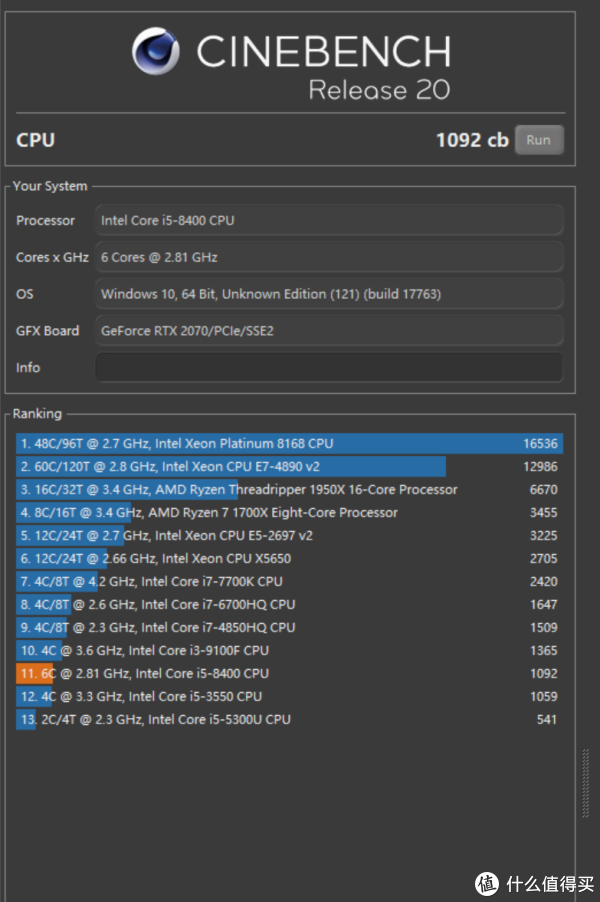Select ranking row Xeon CPU E7-4890 v2
The height and width of the screenshot is (902, 600).
(289, 467)
